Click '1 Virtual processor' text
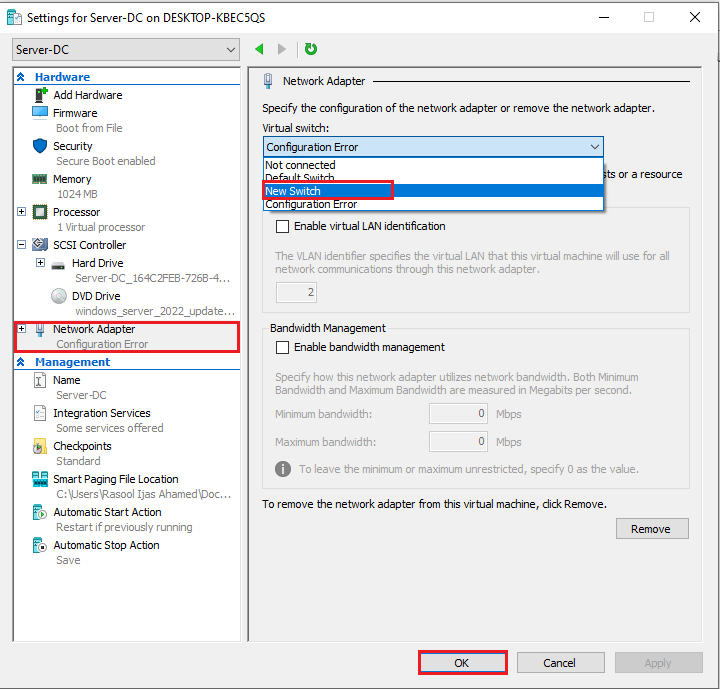The height and width of the screenshot is (689, 720). pyautogui.click(x=101, y=227)
